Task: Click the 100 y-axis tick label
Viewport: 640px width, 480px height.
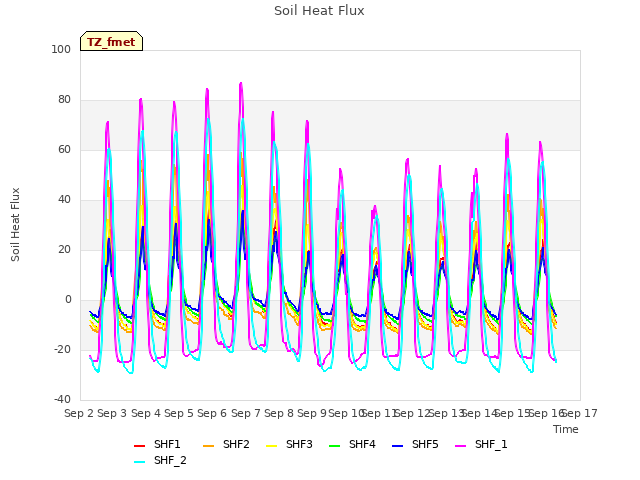Action: tap(61, 49)
